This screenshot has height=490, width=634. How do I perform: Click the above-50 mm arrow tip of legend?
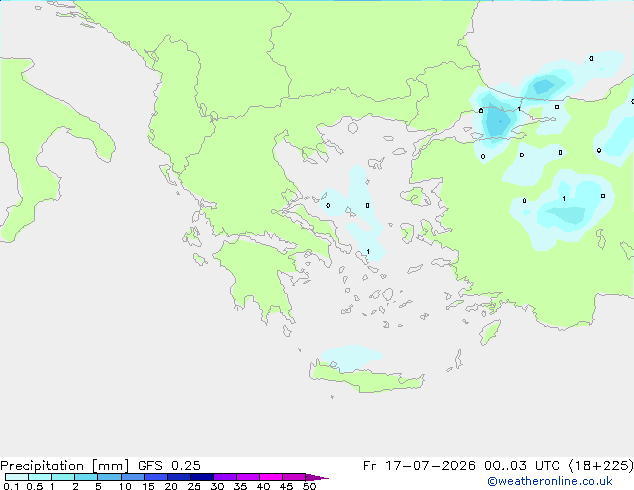tap(317, 477)
